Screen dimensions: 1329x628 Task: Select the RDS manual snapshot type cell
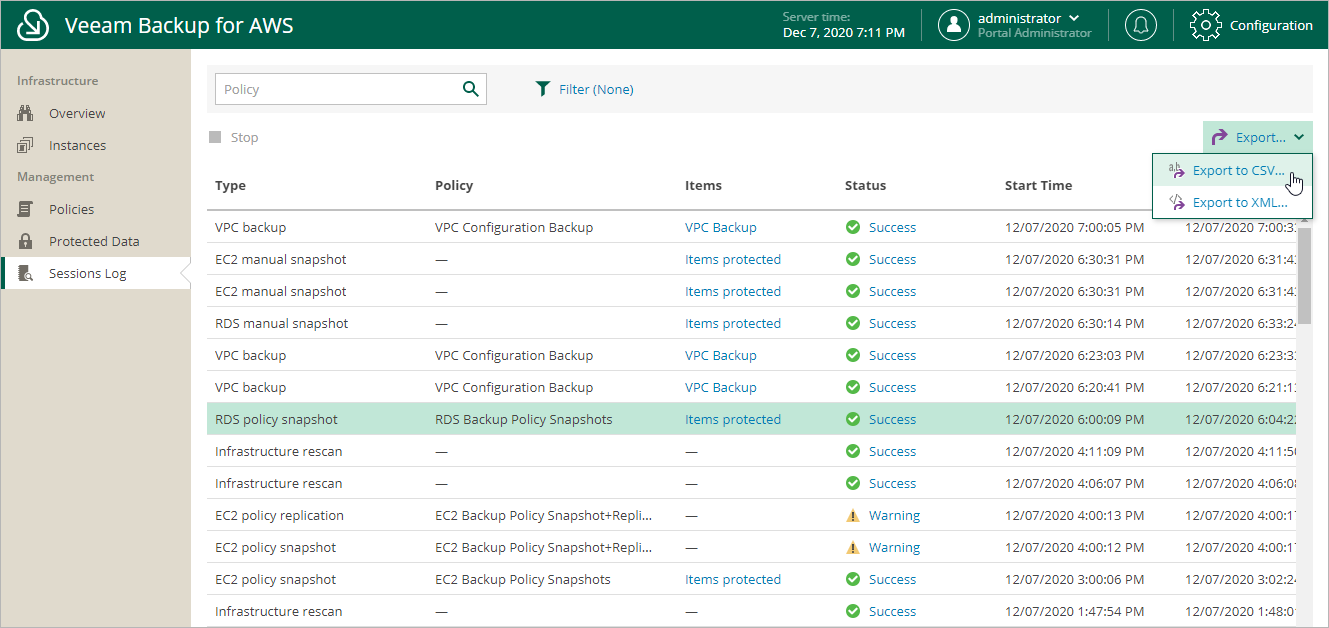pyautogui.click(x=282, y=323)
